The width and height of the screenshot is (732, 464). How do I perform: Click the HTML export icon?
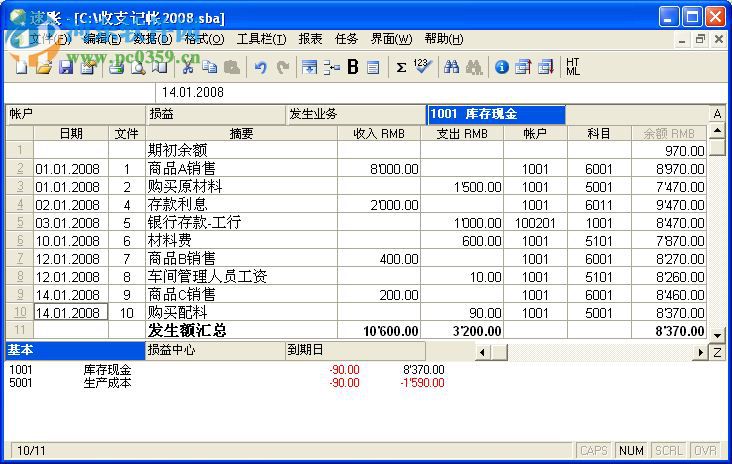click(573, 67)
